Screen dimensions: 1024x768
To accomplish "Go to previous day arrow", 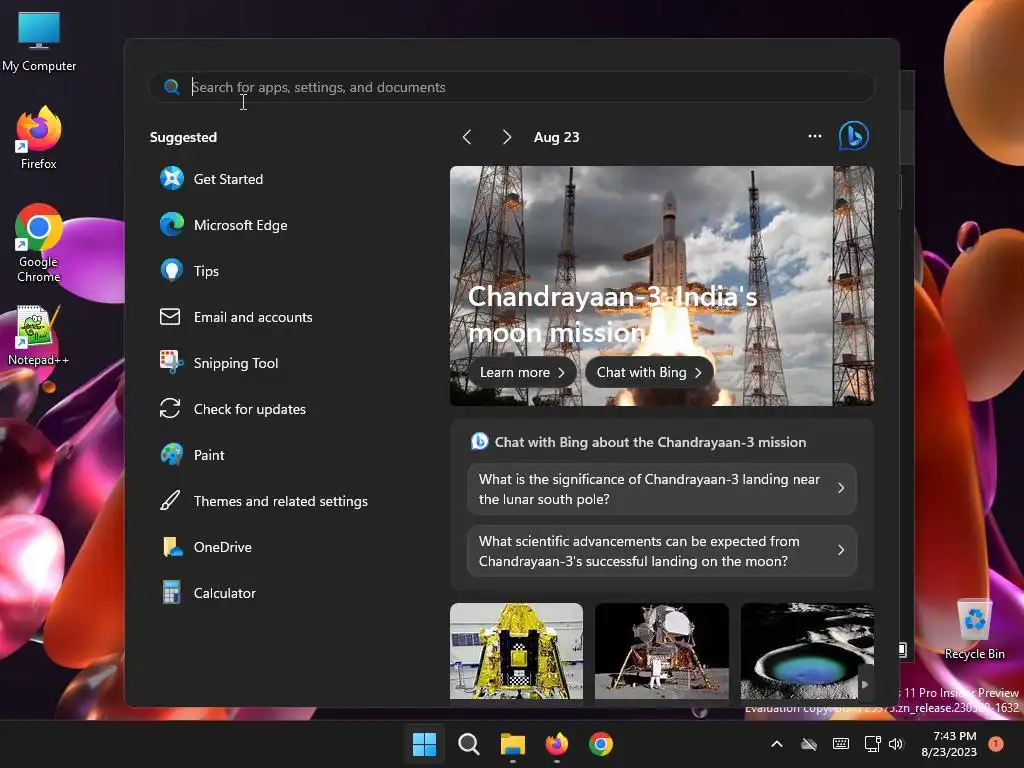I will 467,137.
